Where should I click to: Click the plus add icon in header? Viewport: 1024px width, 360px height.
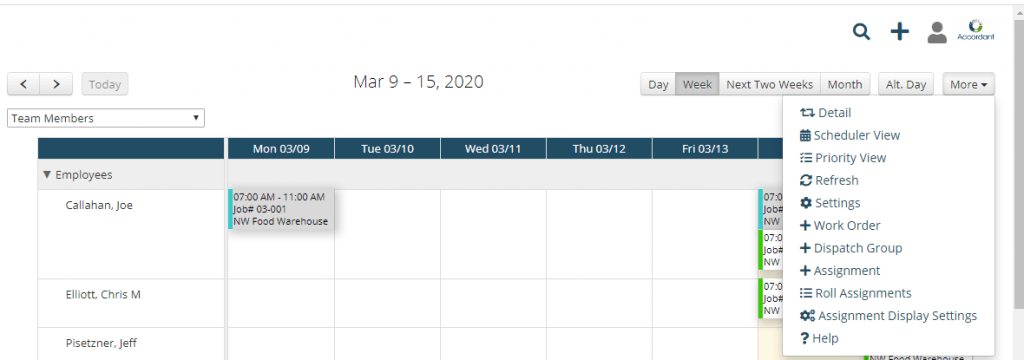pyautogui.click(x=900, y=31)
